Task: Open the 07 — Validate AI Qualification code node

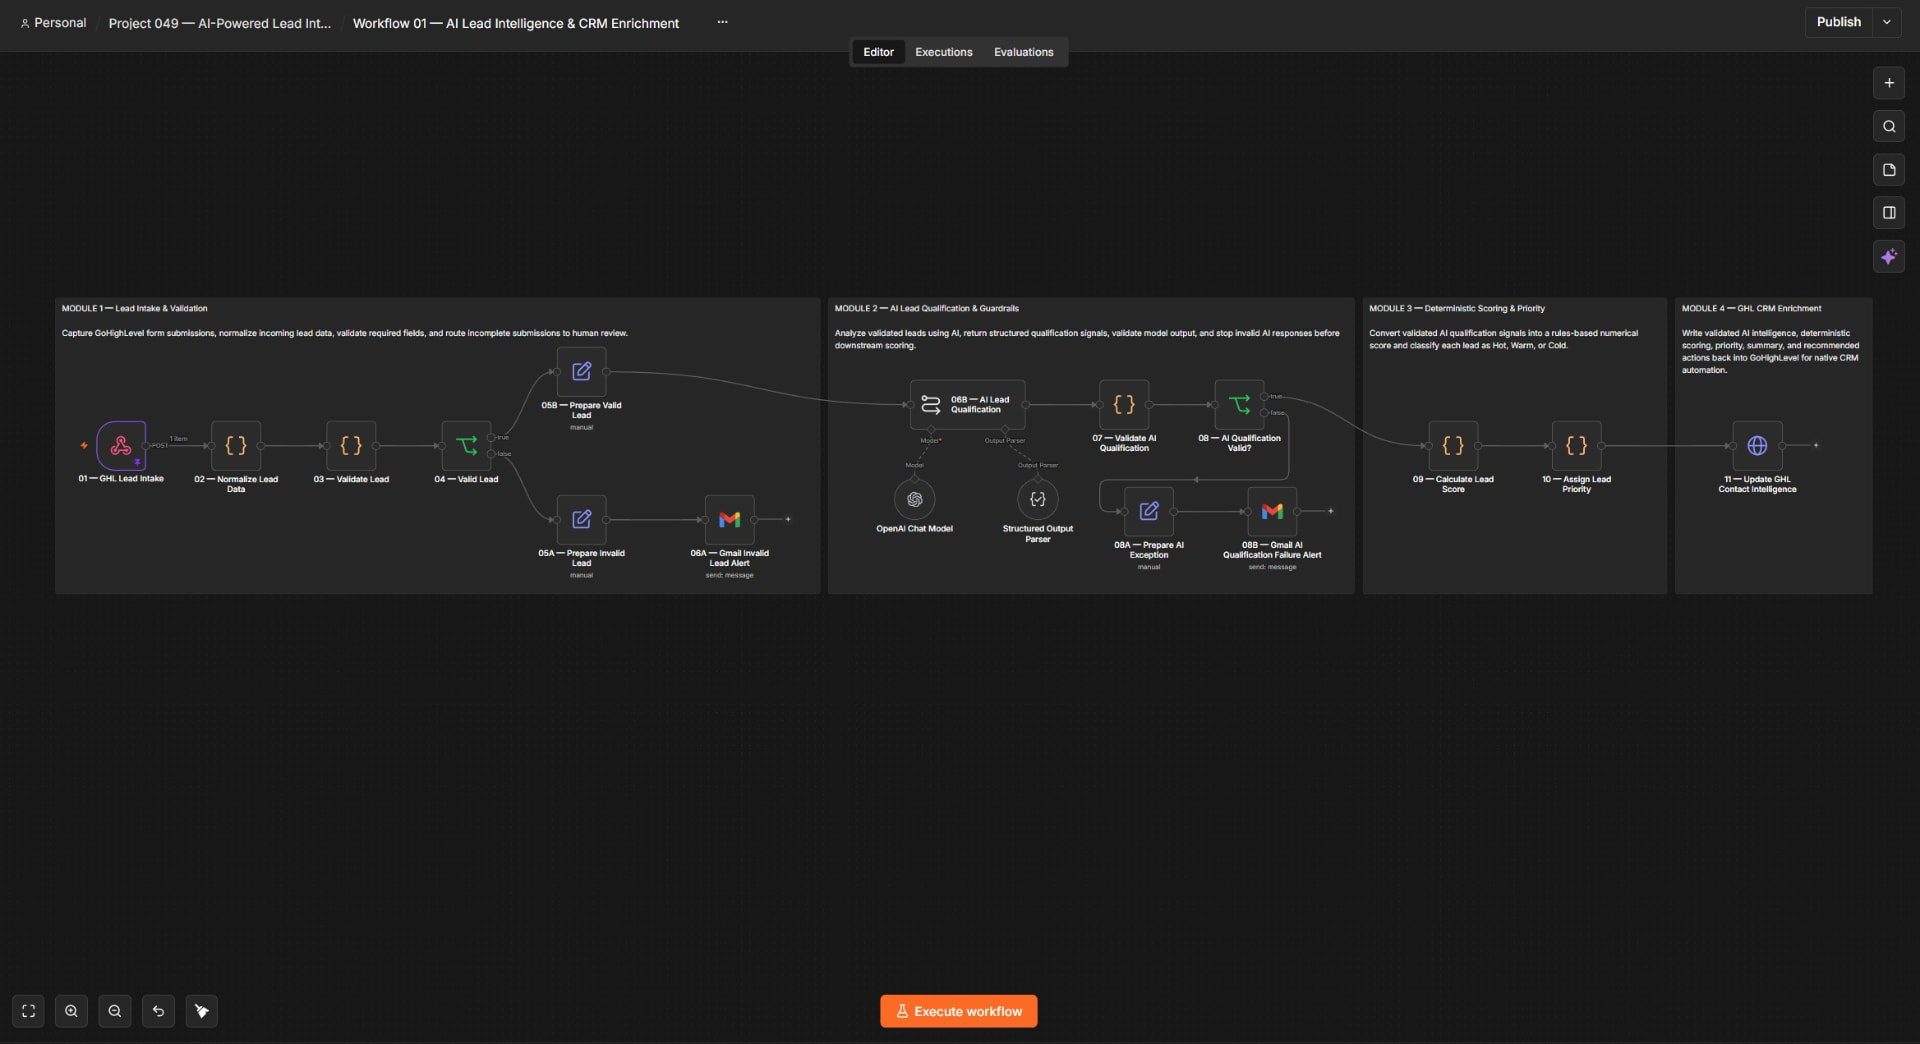Action: [1124, 405]
